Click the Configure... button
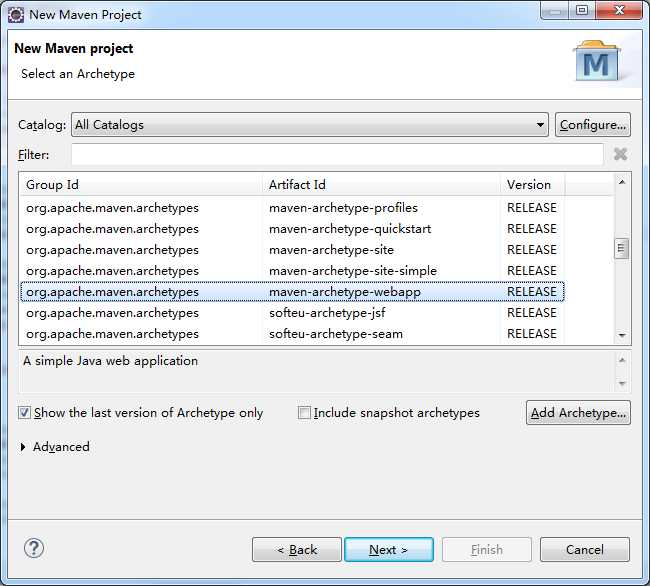This screenshot has width=650, height=586. [593, 124]
